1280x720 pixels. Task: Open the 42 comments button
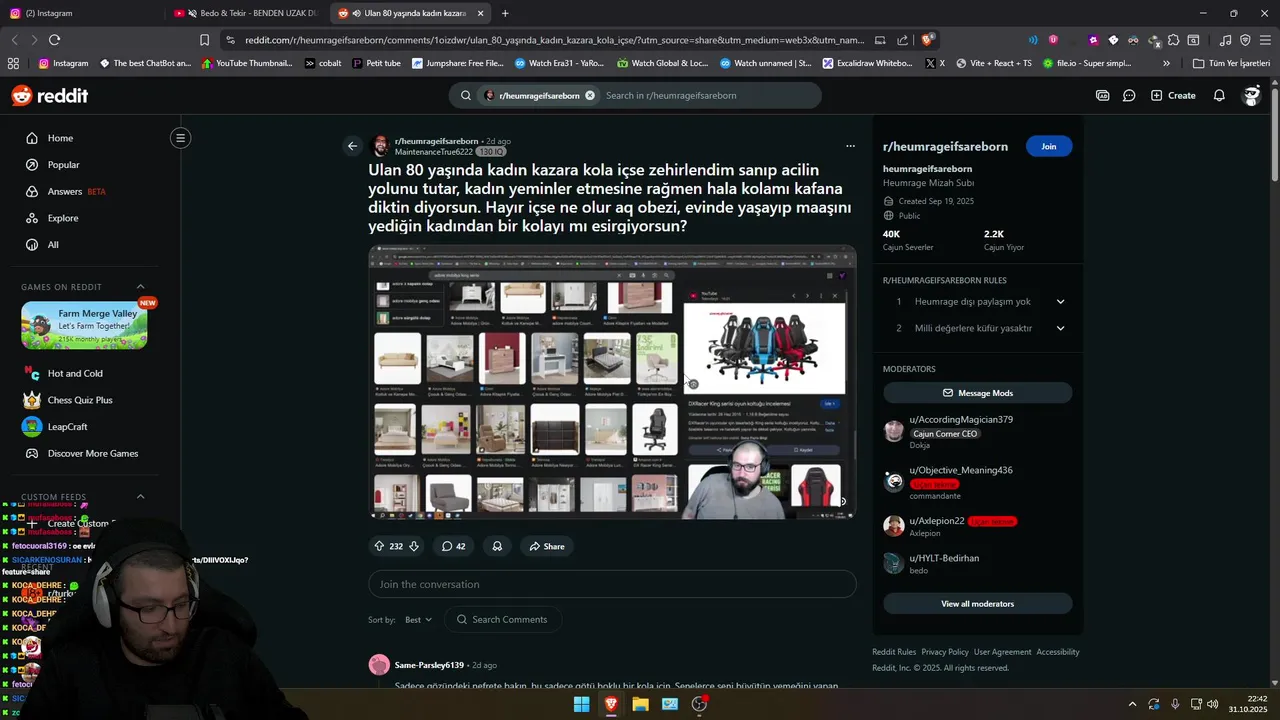[x=454, y=546]
